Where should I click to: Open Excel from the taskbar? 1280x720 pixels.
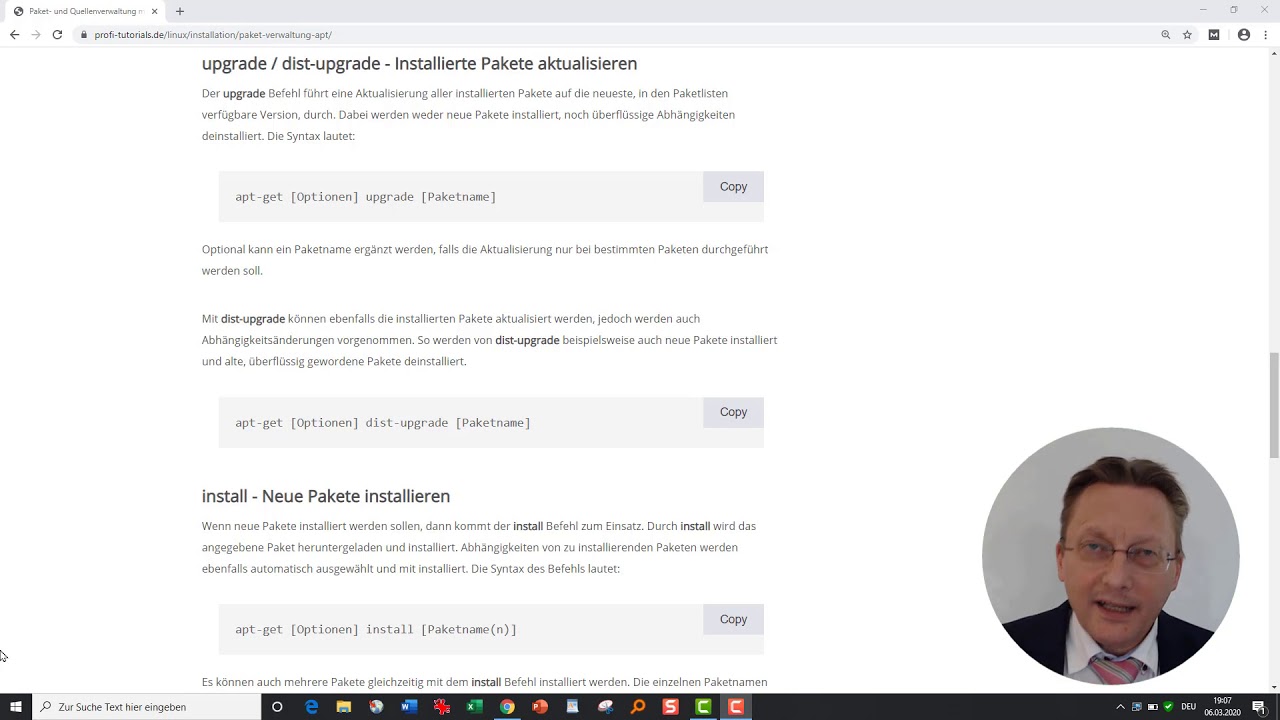(x=475, y=706)
